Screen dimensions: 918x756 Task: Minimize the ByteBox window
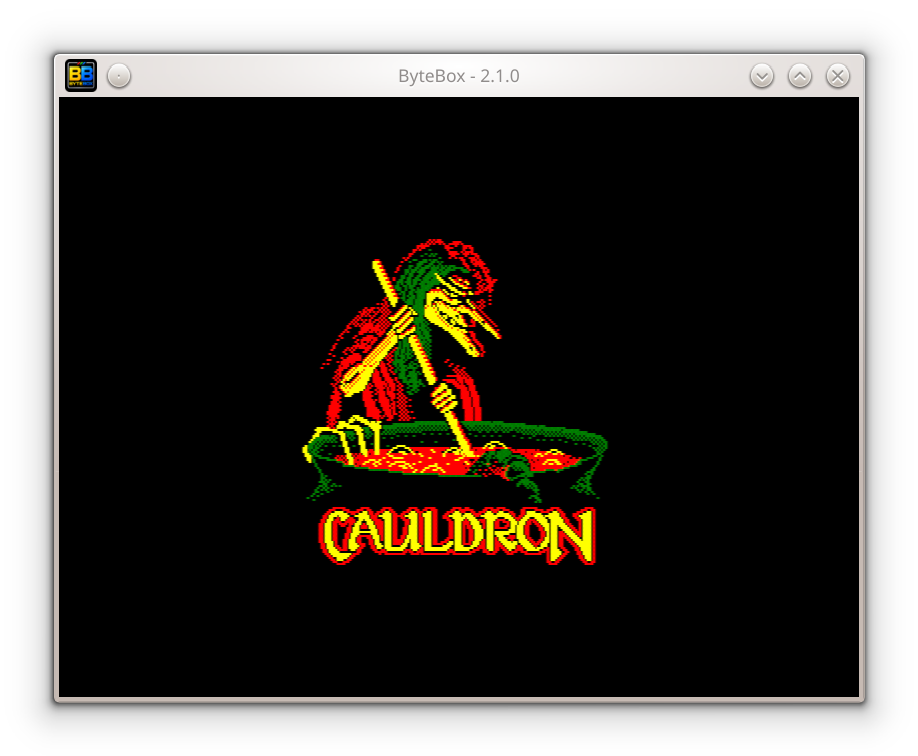coord(762,76)
